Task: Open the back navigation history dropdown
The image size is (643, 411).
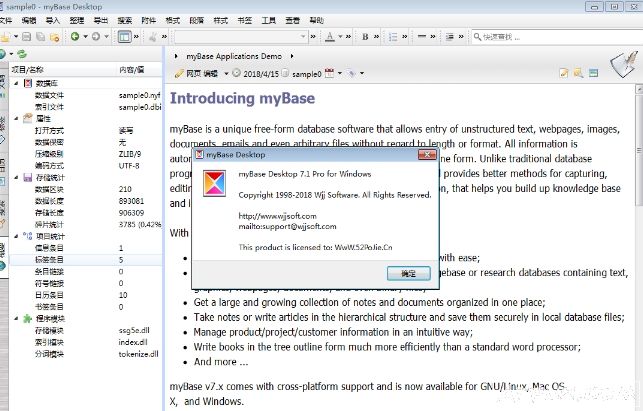Action: [x=85, y=37]
